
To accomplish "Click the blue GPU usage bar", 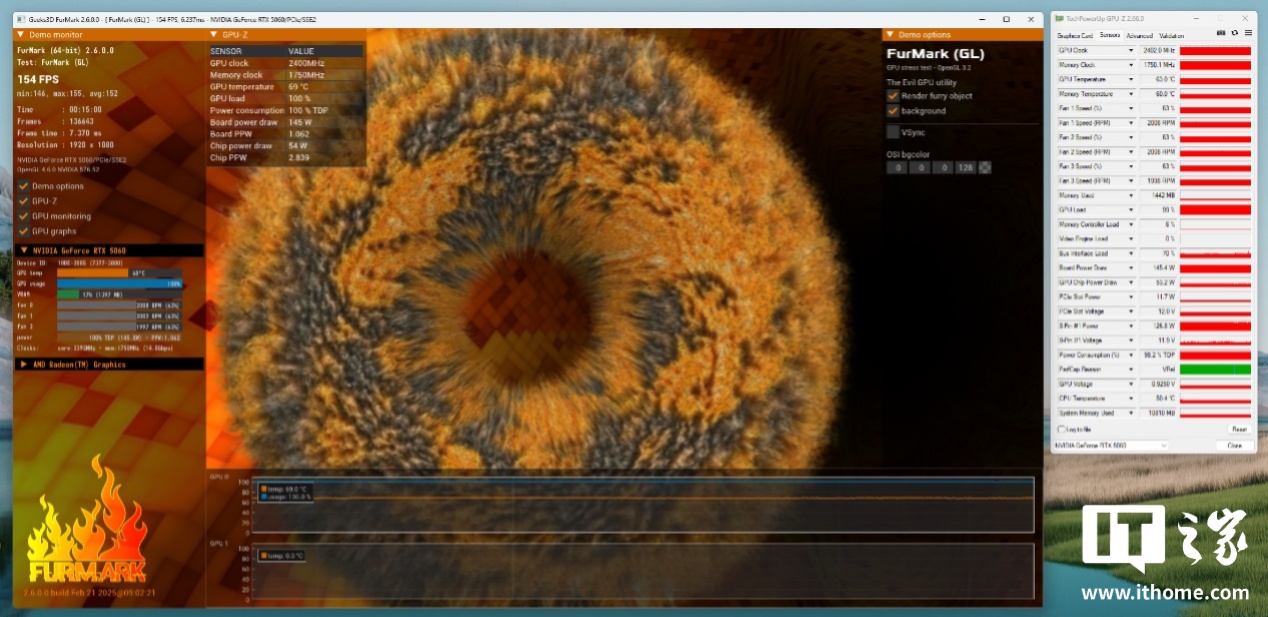I will click(119, 284).
